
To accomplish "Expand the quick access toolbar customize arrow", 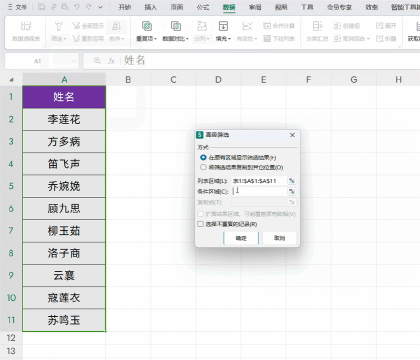I will [101, 7].
